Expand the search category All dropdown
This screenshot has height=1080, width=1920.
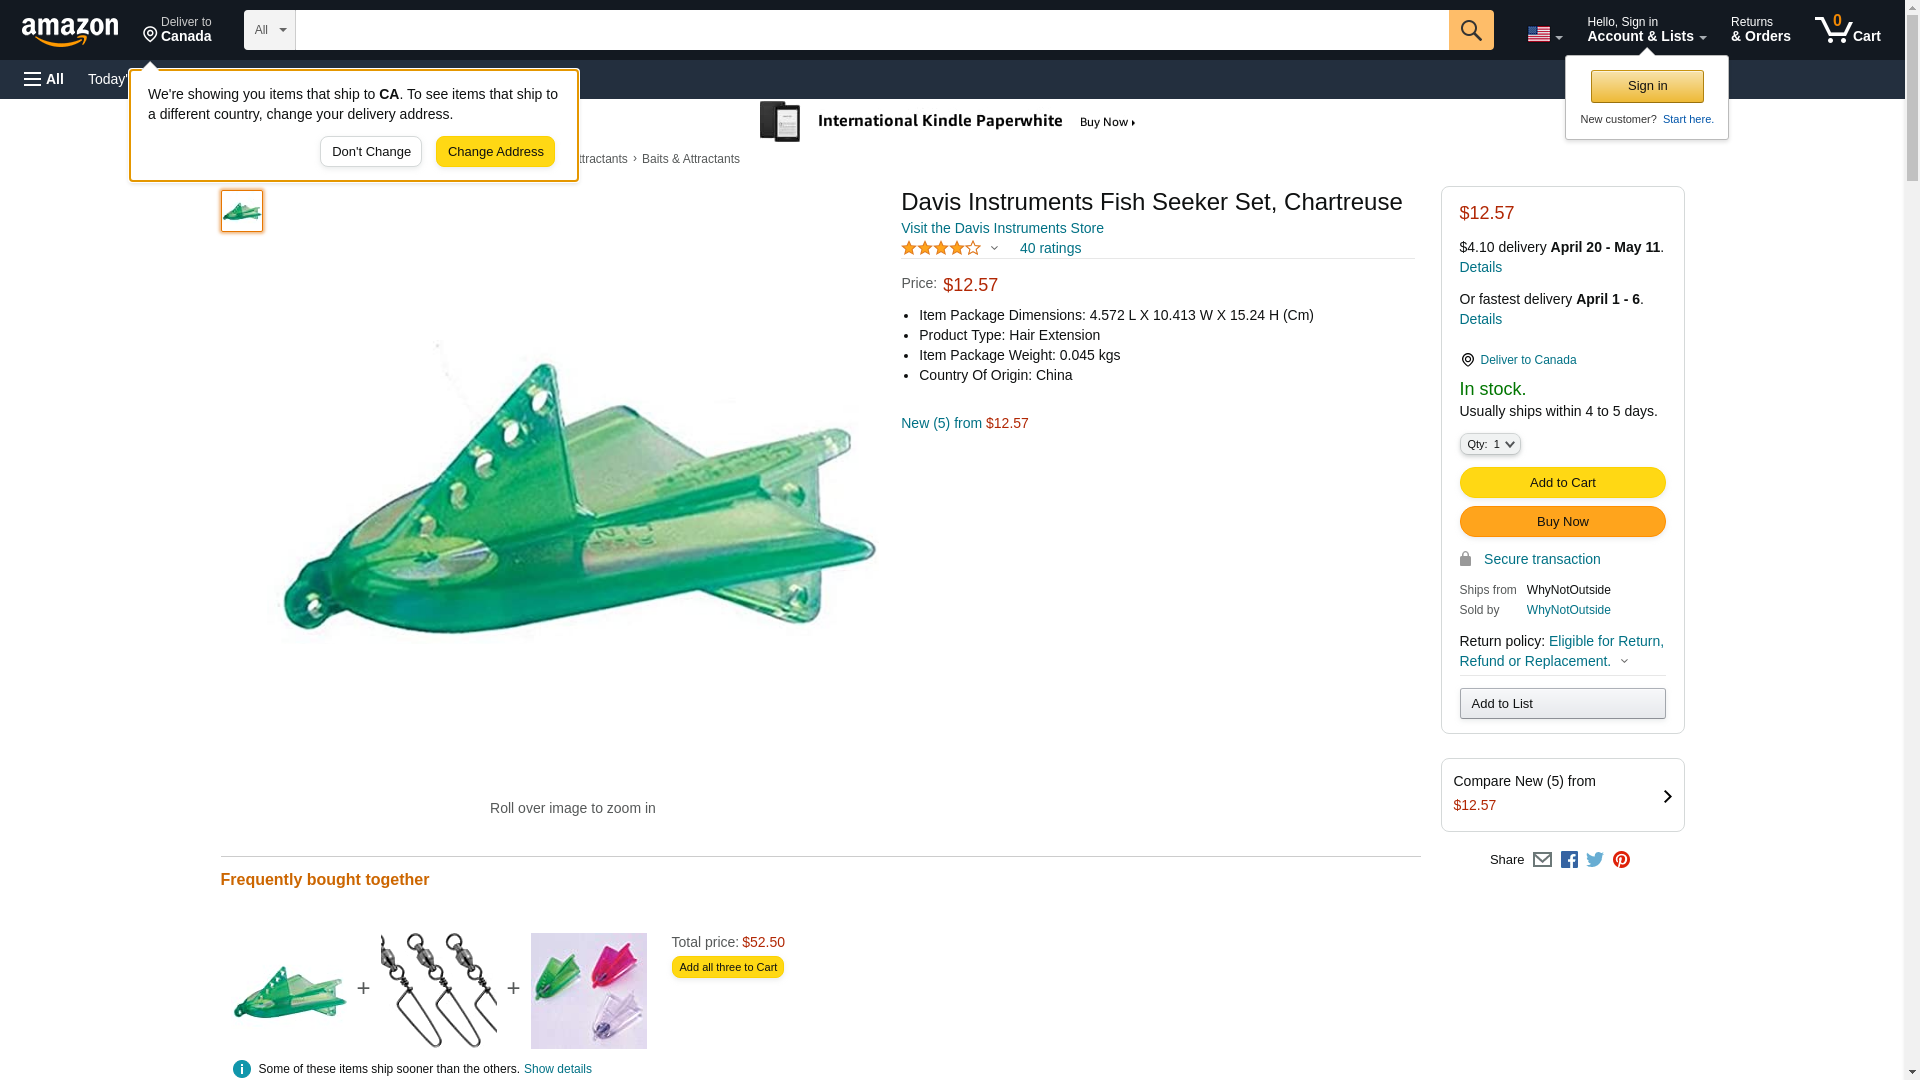[269, 30]
